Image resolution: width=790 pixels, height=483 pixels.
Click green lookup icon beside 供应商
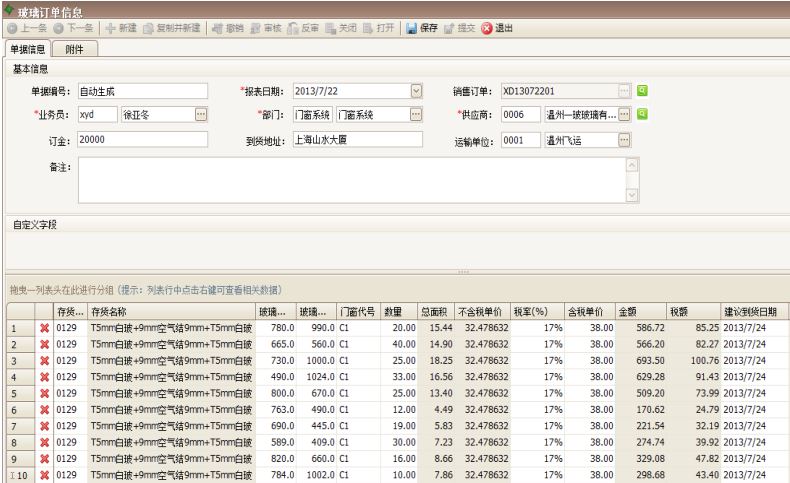(642, 114)
